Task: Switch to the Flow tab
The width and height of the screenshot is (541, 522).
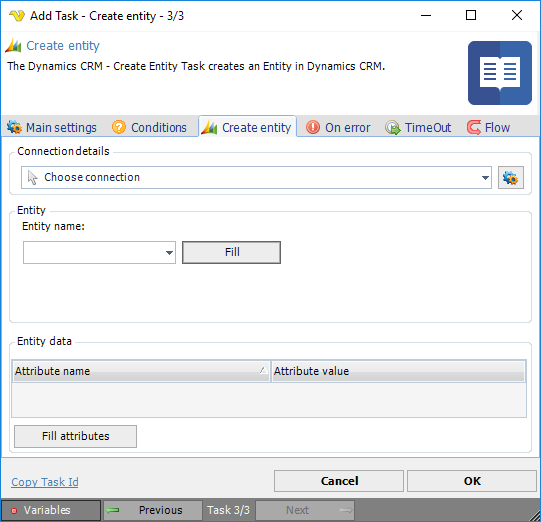Action: coord(488,128)
